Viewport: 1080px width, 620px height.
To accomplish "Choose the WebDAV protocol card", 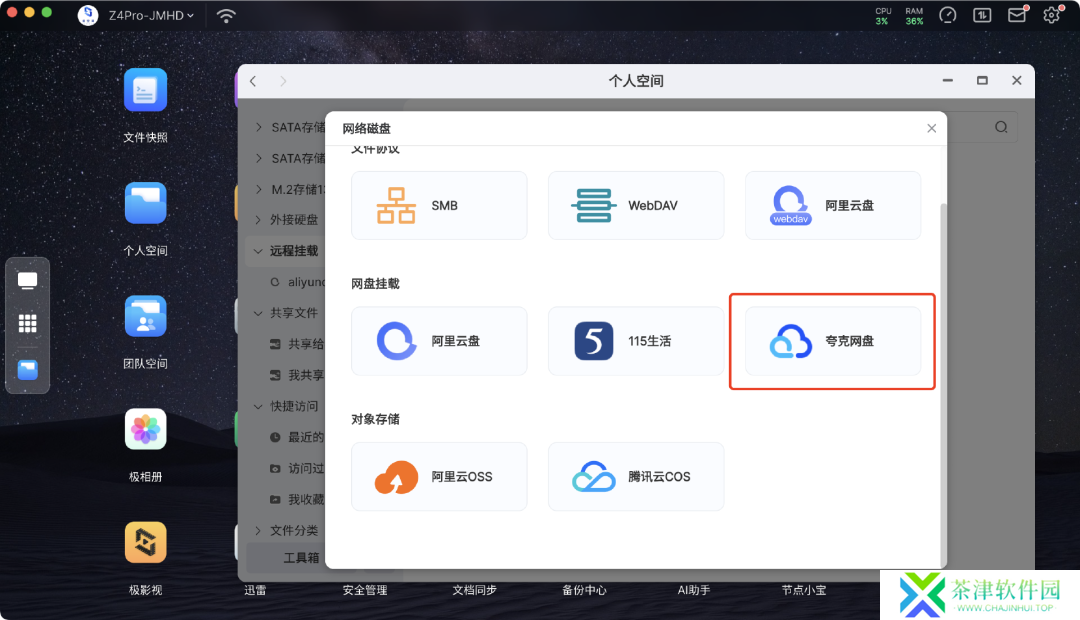I will [x=636, y=205].
